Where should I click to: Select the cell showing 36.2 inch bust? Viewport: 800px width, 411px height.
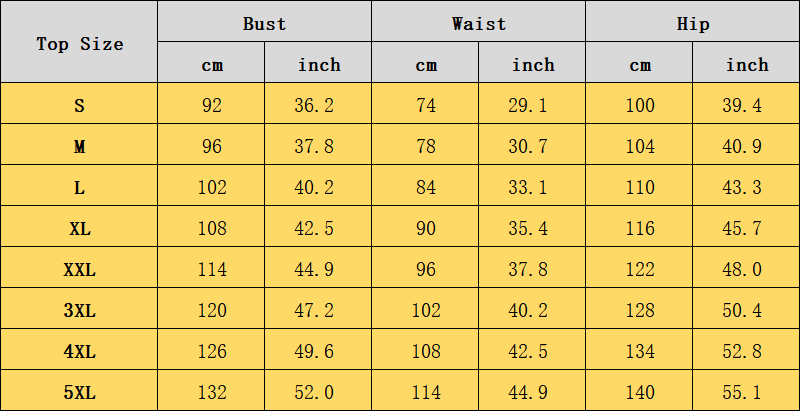point(318,104)
